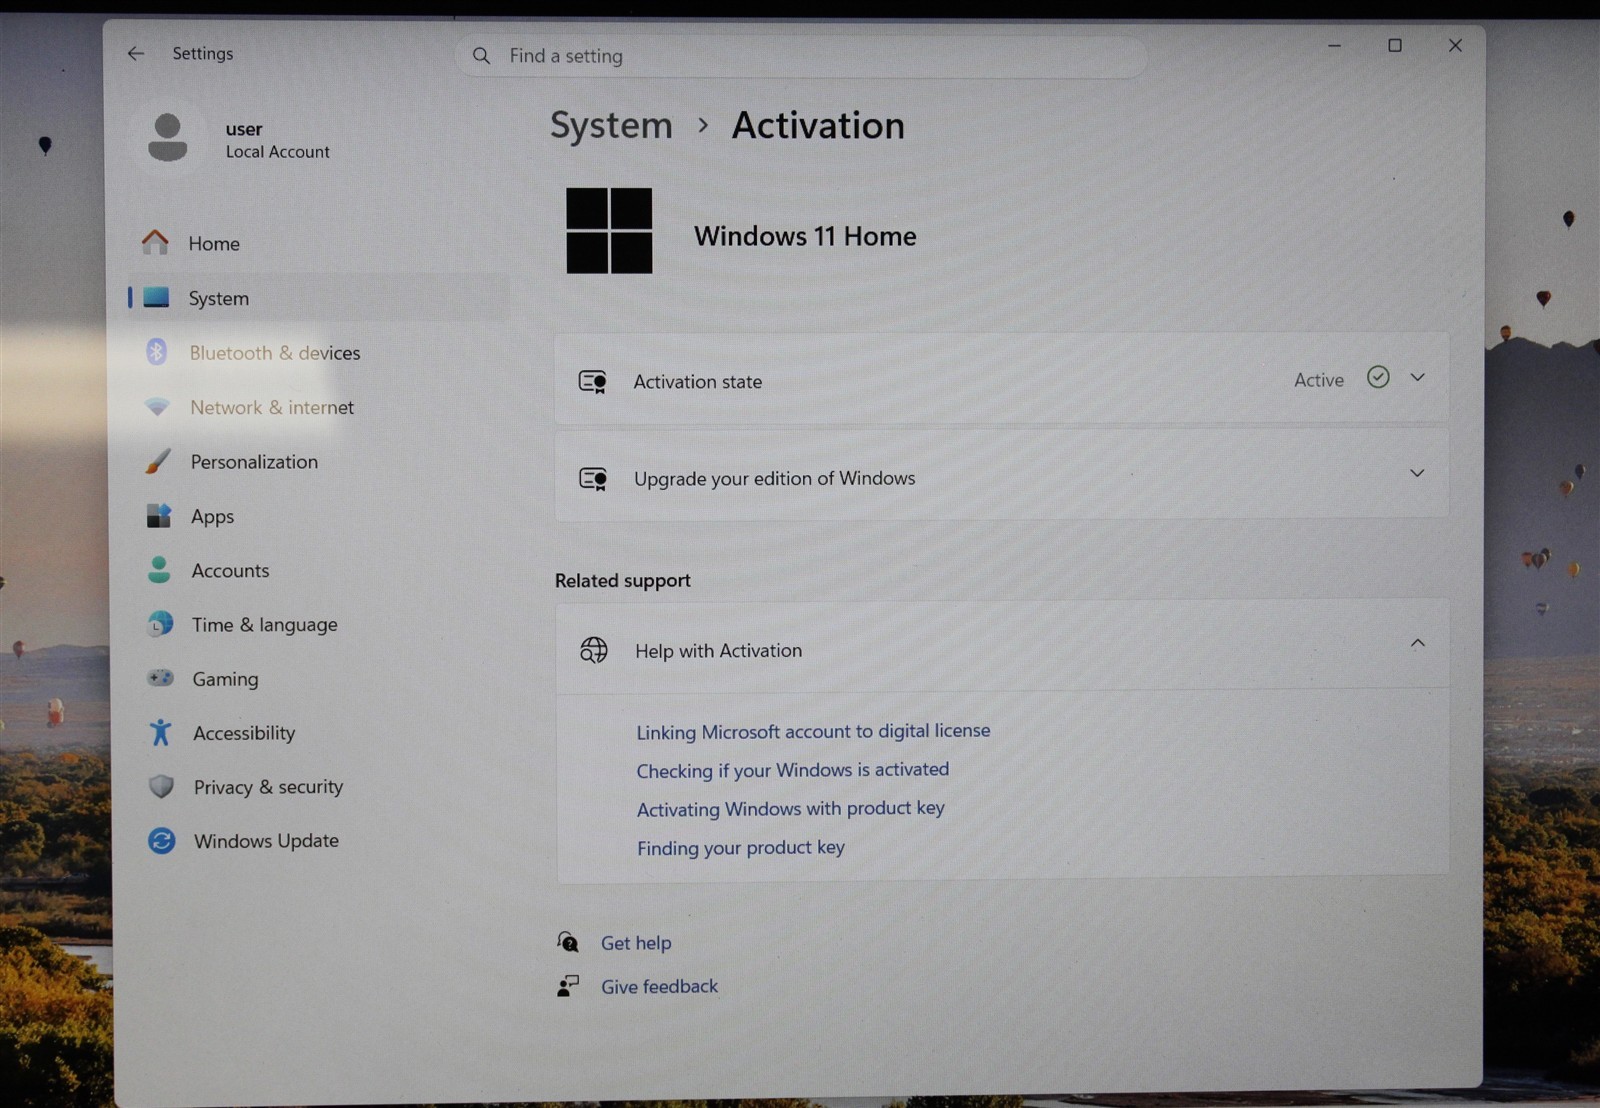Click the Get help link

[636, 942]
